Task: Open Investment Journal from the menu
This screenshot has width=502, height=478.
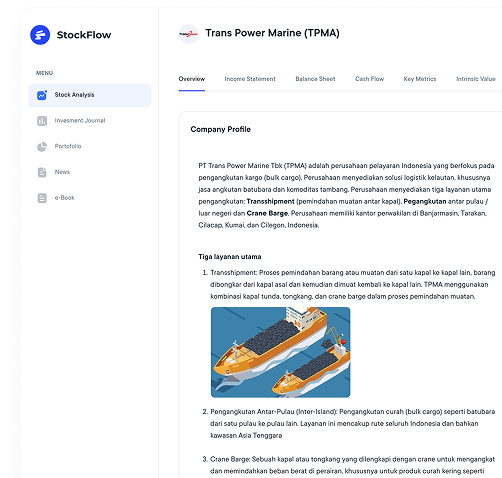Action: click(x=89, y=121)
